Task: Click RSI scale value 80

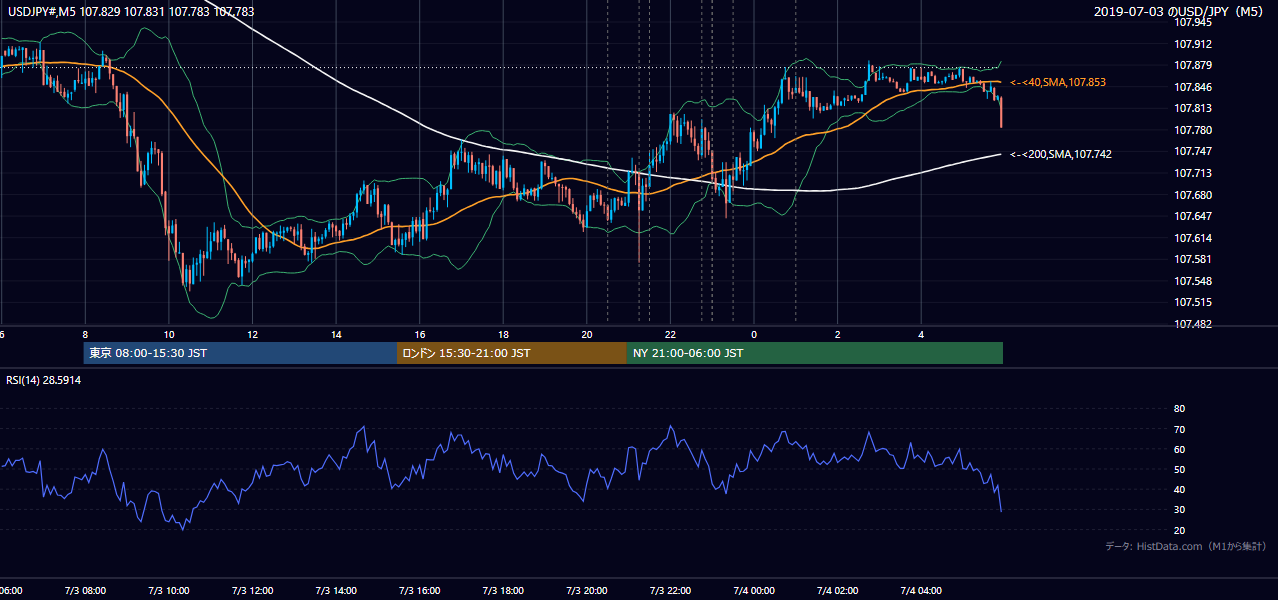Action: click(1179, 409)
